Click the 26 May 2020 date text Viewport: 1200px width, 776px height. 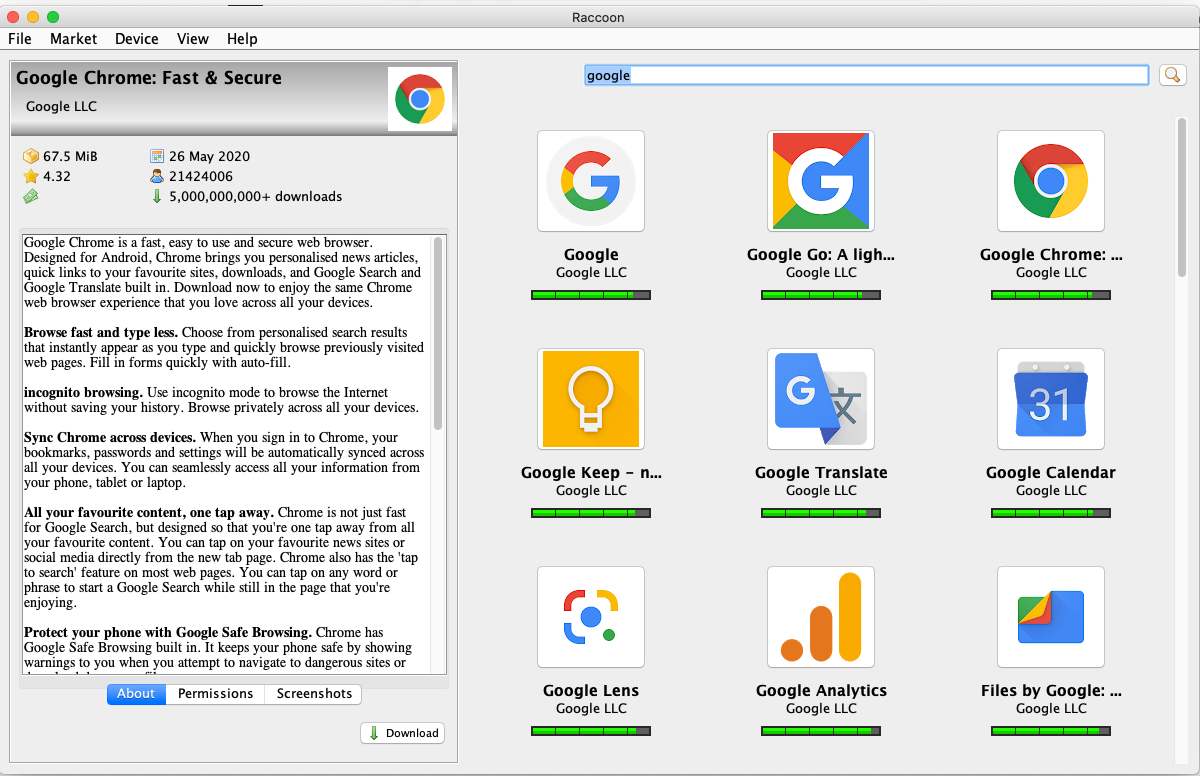[x=209, y=156]
